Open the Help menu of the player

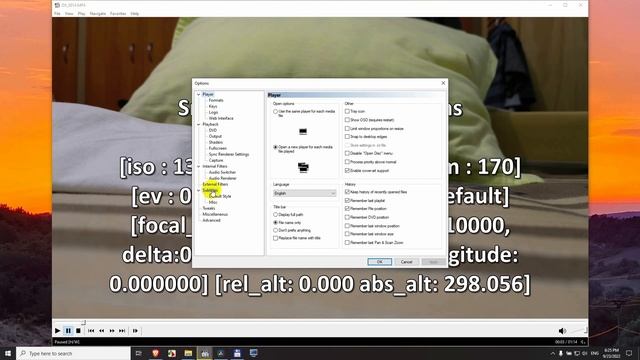coord(135,13)
